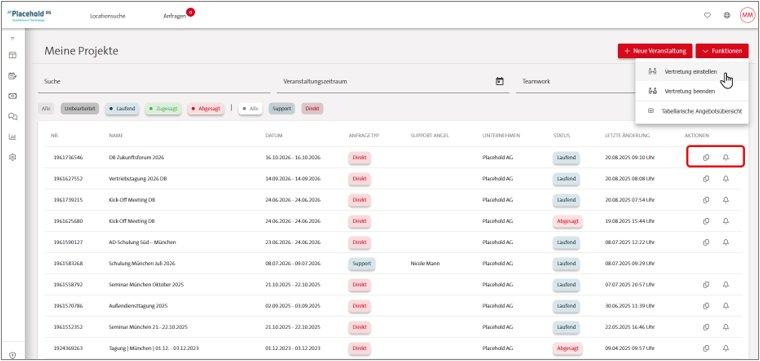
Task: Click the Abgesagt status of Tagung München 2023
Action: (x=568, y=348)
